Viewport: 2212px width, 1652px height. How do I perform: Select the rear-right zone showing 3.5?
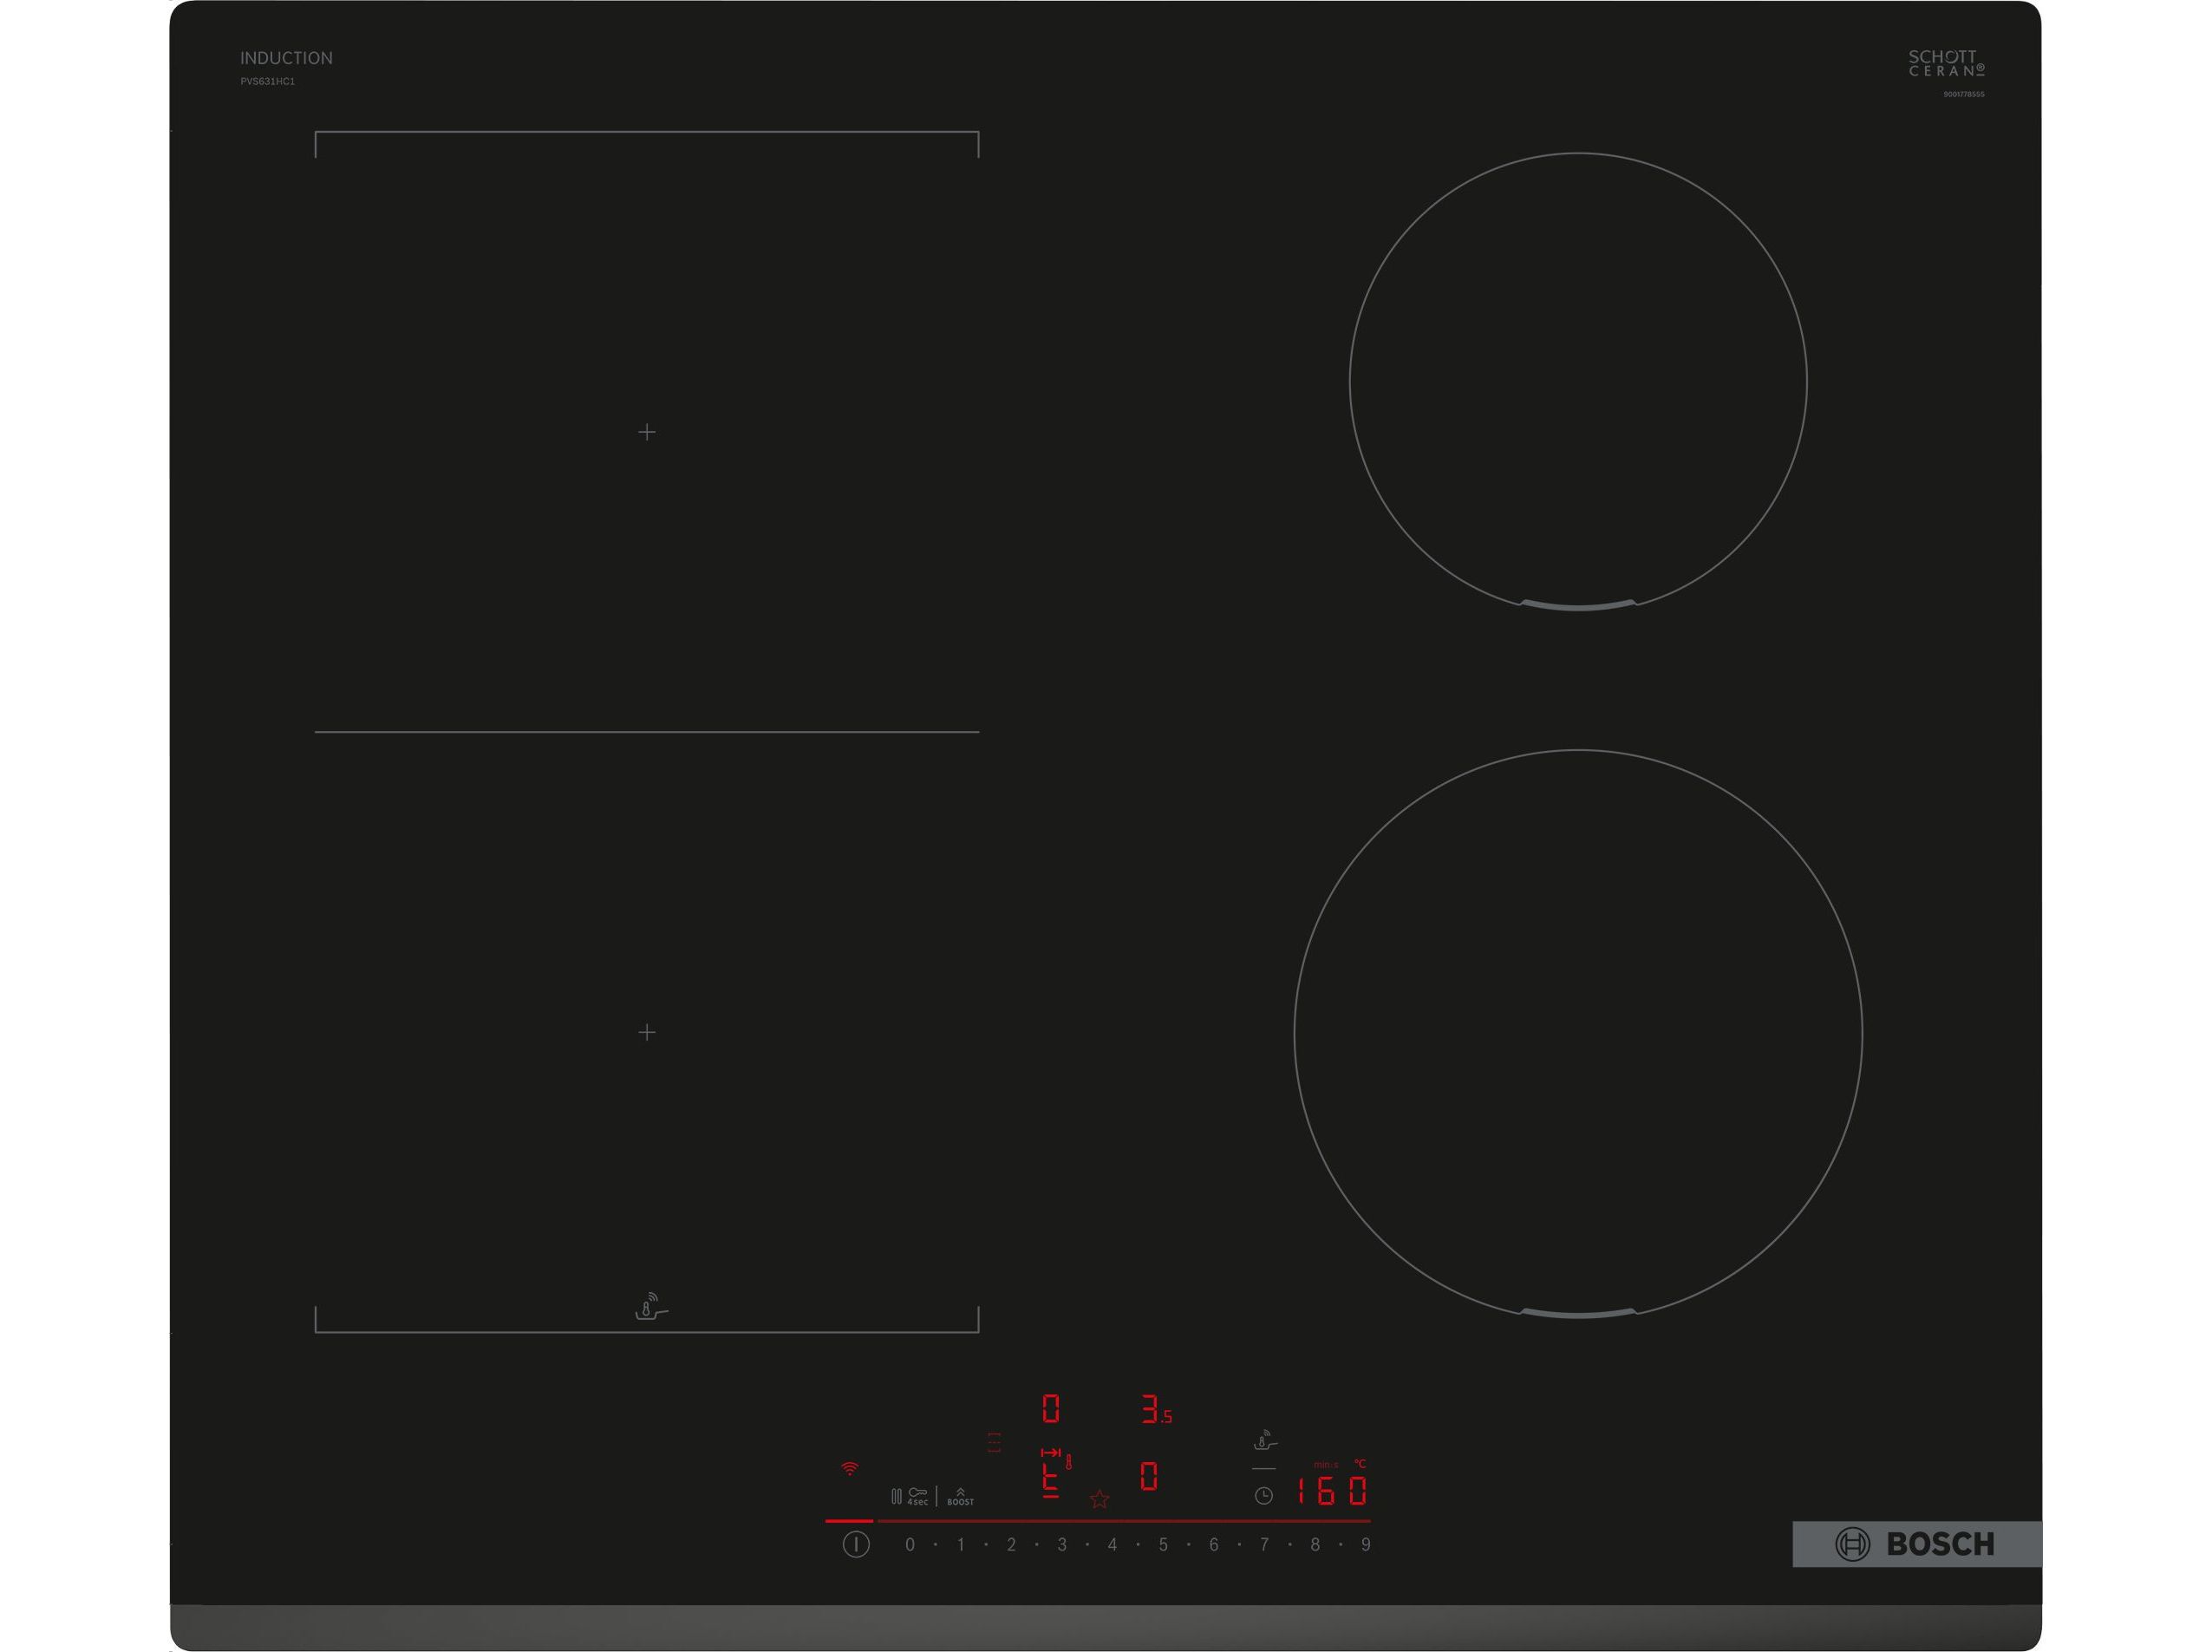(1154, 1411)
